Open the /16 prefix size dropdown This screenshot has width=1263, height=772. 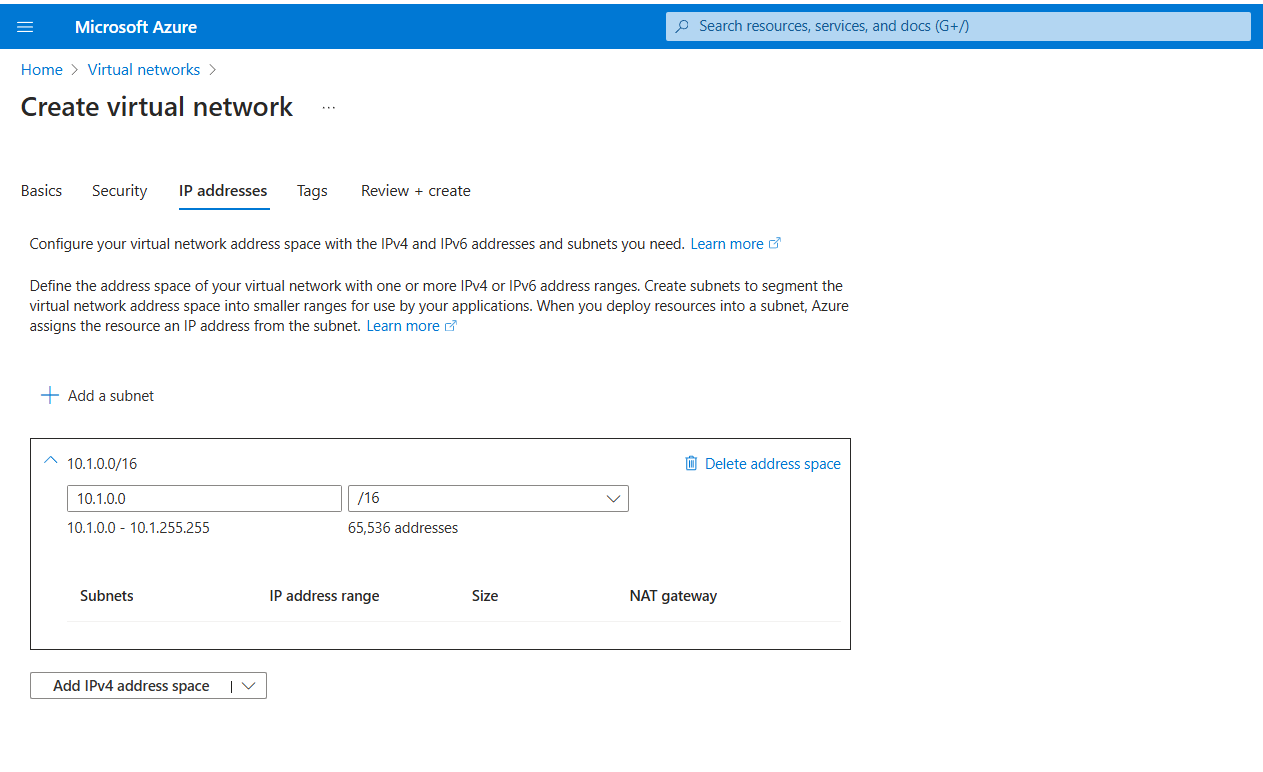(x=488, y=498)
